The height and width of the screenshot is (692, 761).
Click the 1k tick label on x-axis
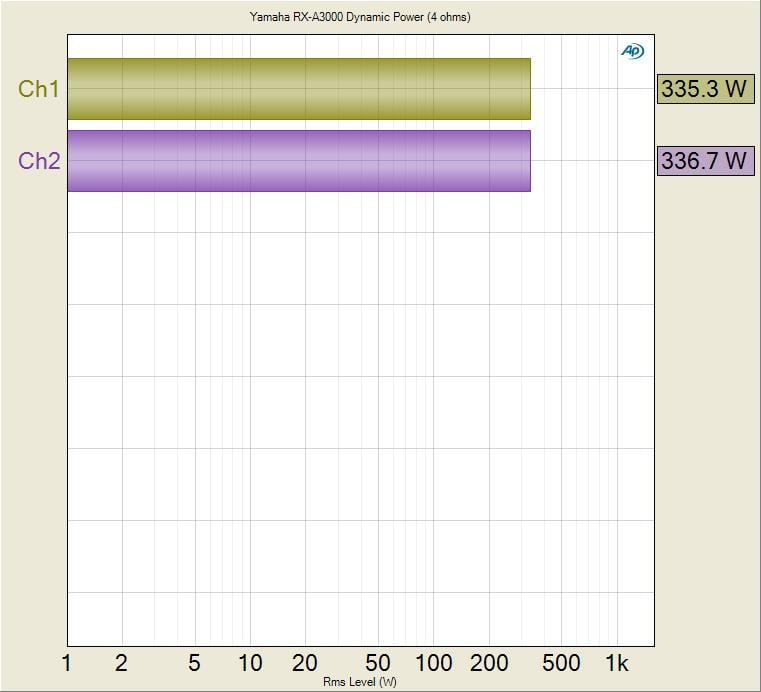[617, 663]
